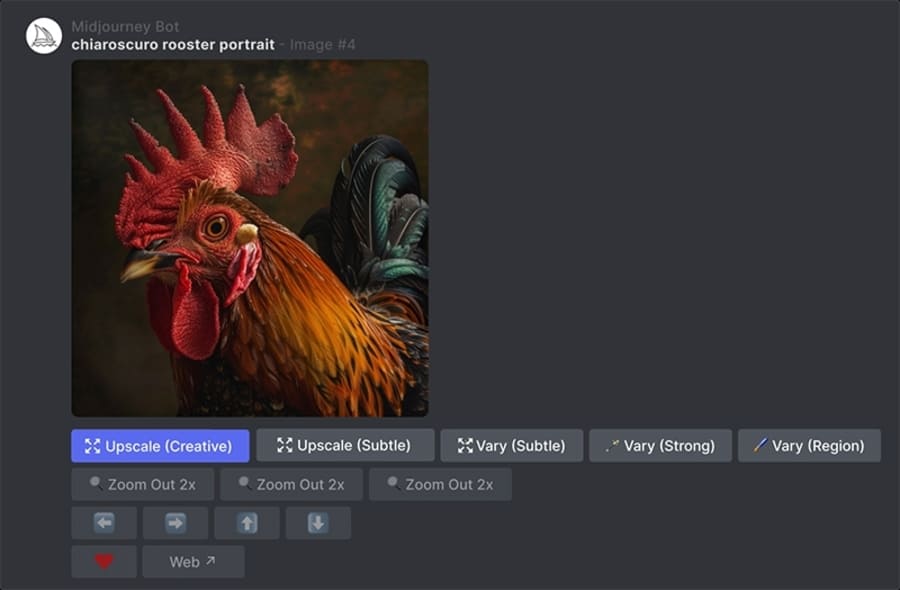Viewport: 900px width, 590px height.
Task: Click the 'Image #4' label
Action: pyautogui.click(x=322, y=44)
